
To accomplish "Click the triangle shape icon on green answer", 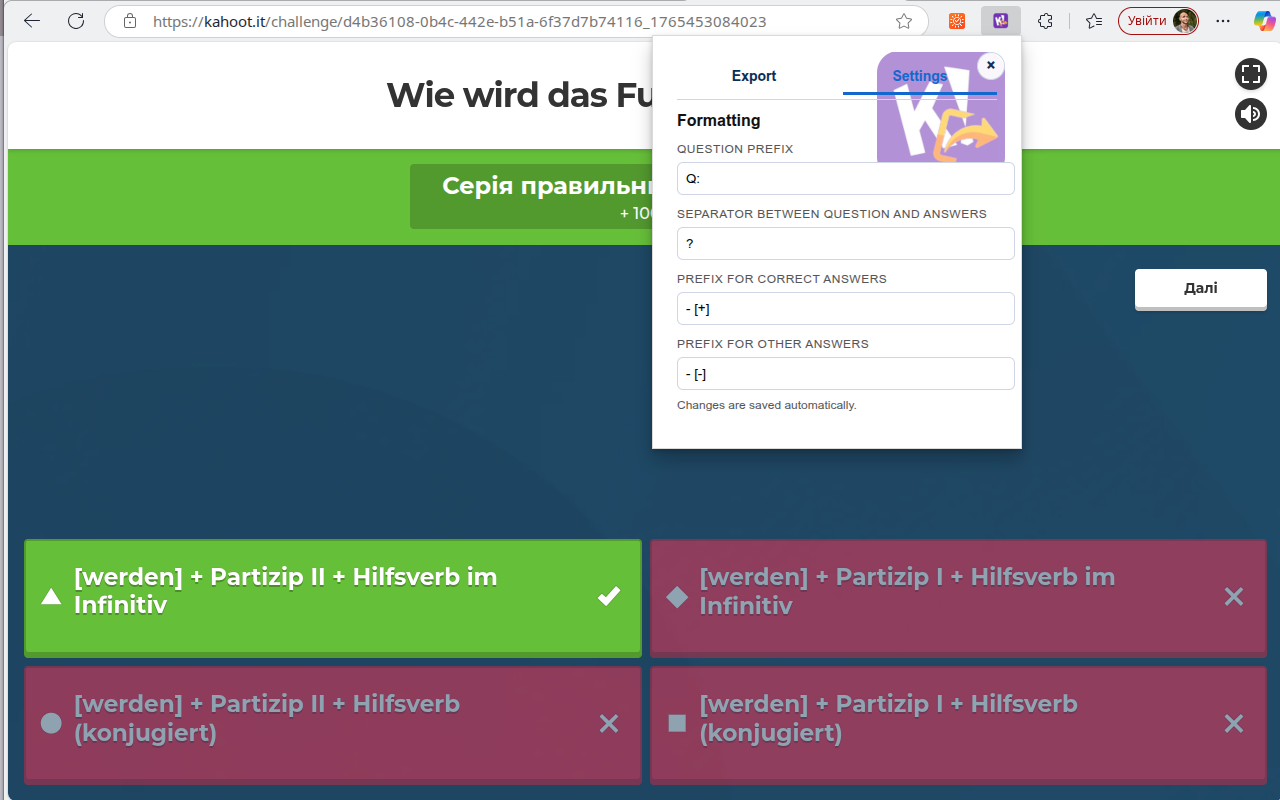I will click(51, 597).
